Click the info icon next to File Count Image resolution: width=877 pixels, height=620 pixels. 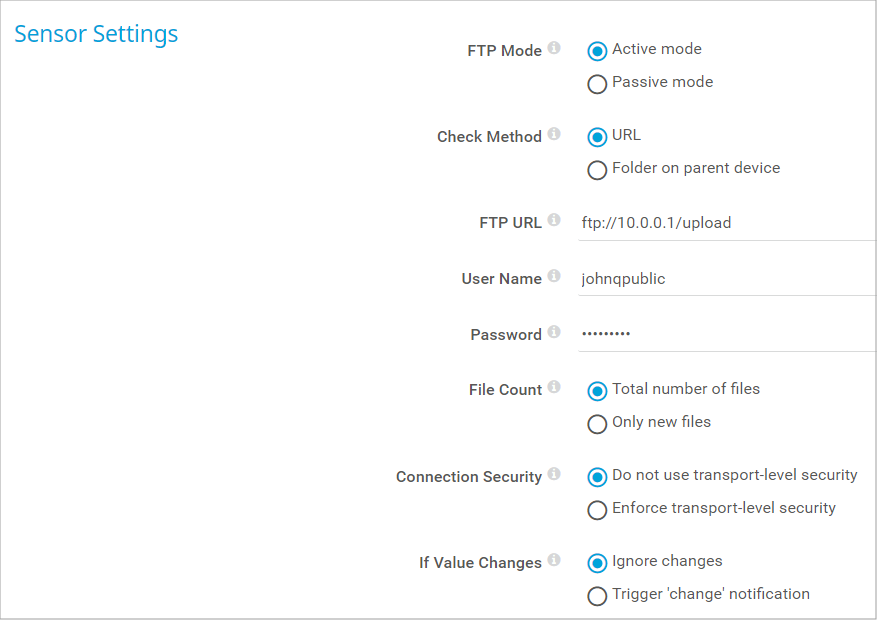[x=554, y=387]
